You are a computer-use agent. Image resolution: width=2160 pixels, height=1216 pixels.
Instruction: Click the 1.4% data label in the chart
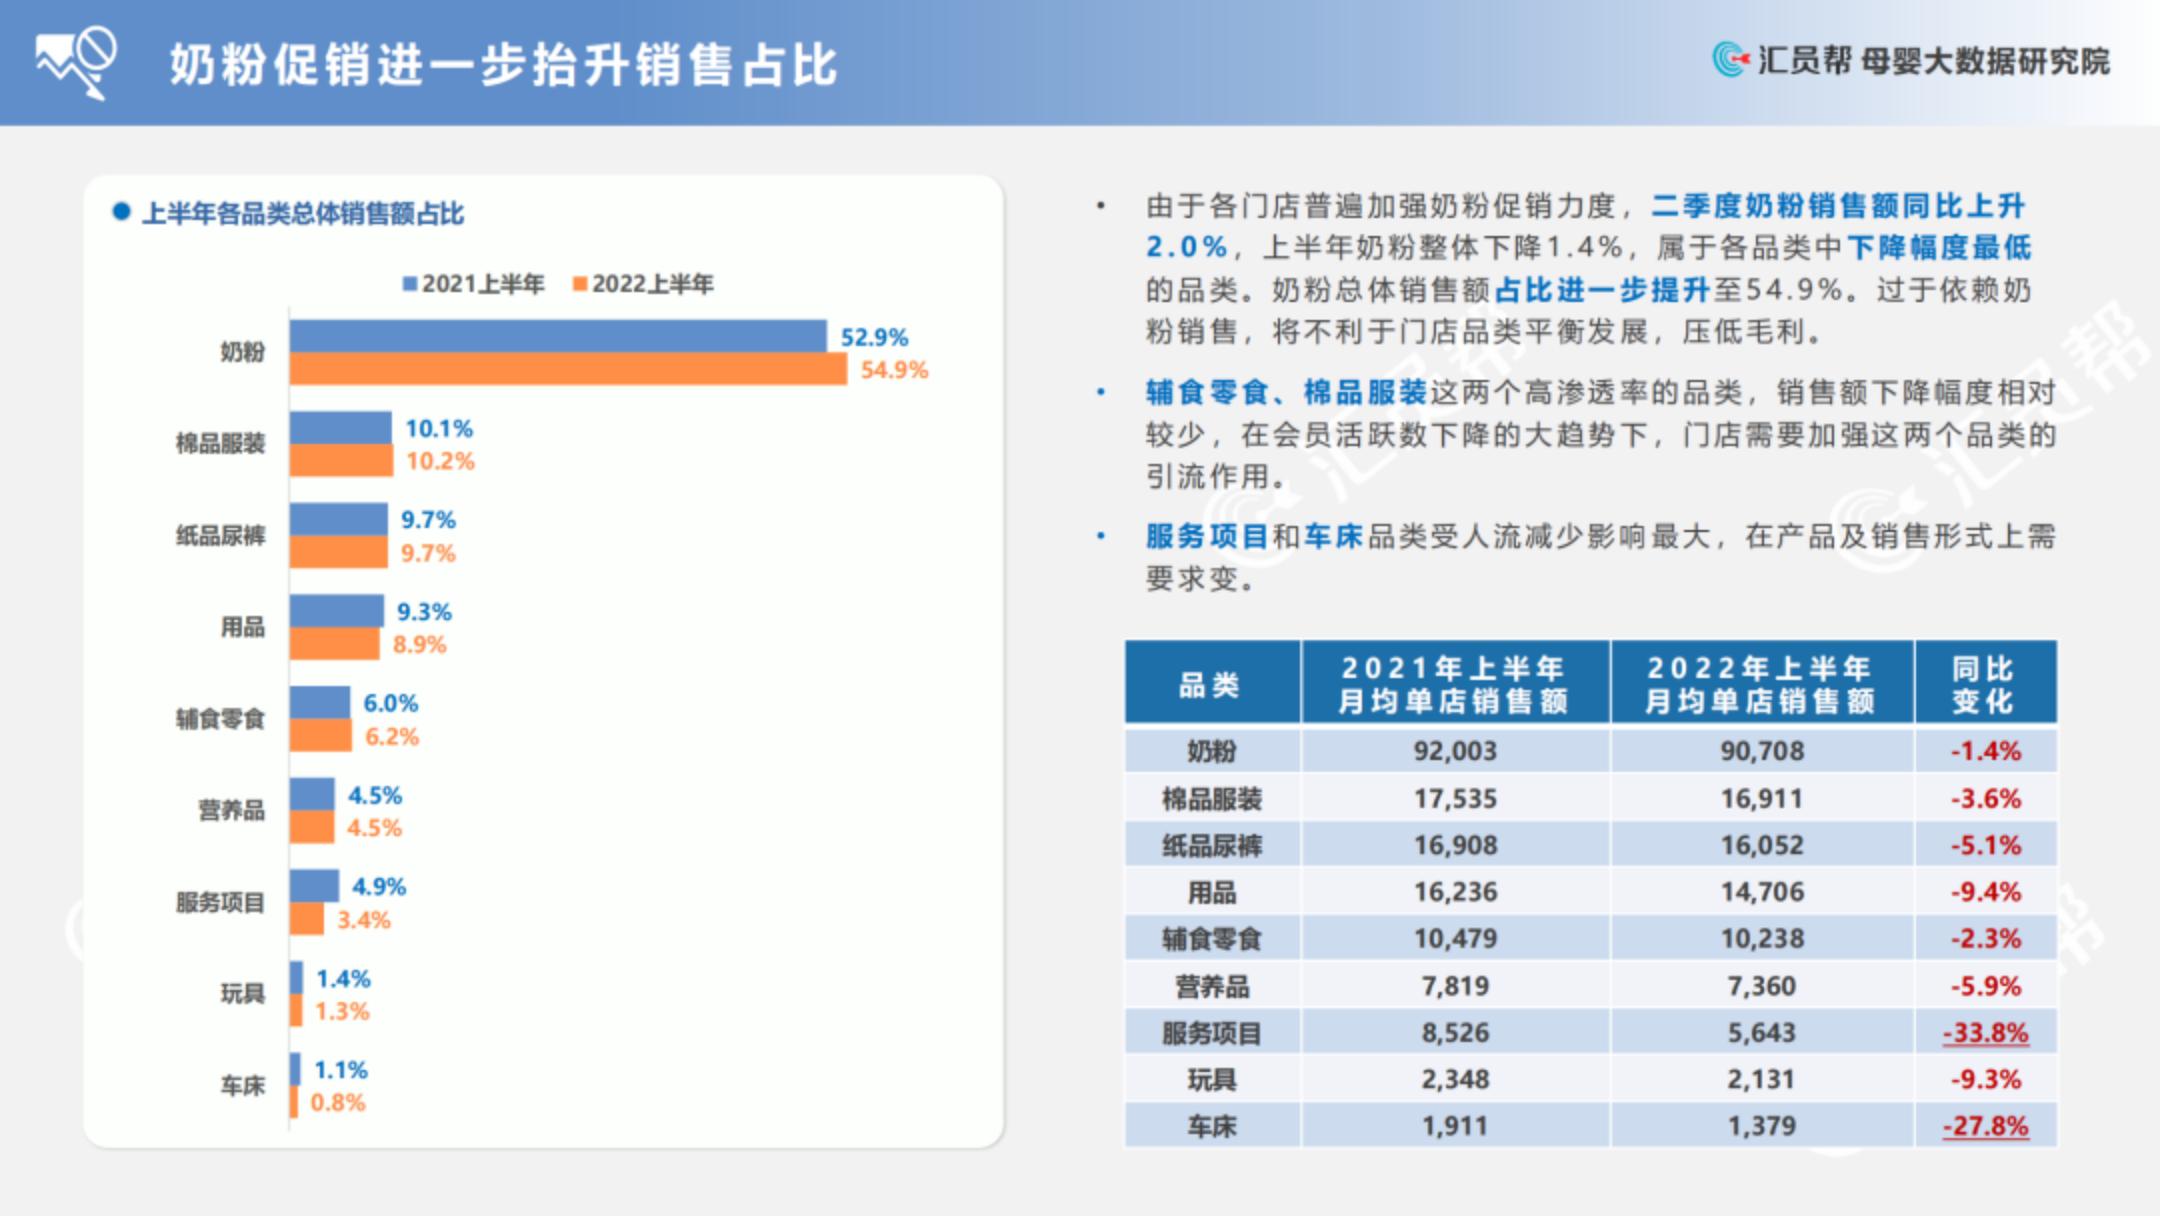point(343,979)
